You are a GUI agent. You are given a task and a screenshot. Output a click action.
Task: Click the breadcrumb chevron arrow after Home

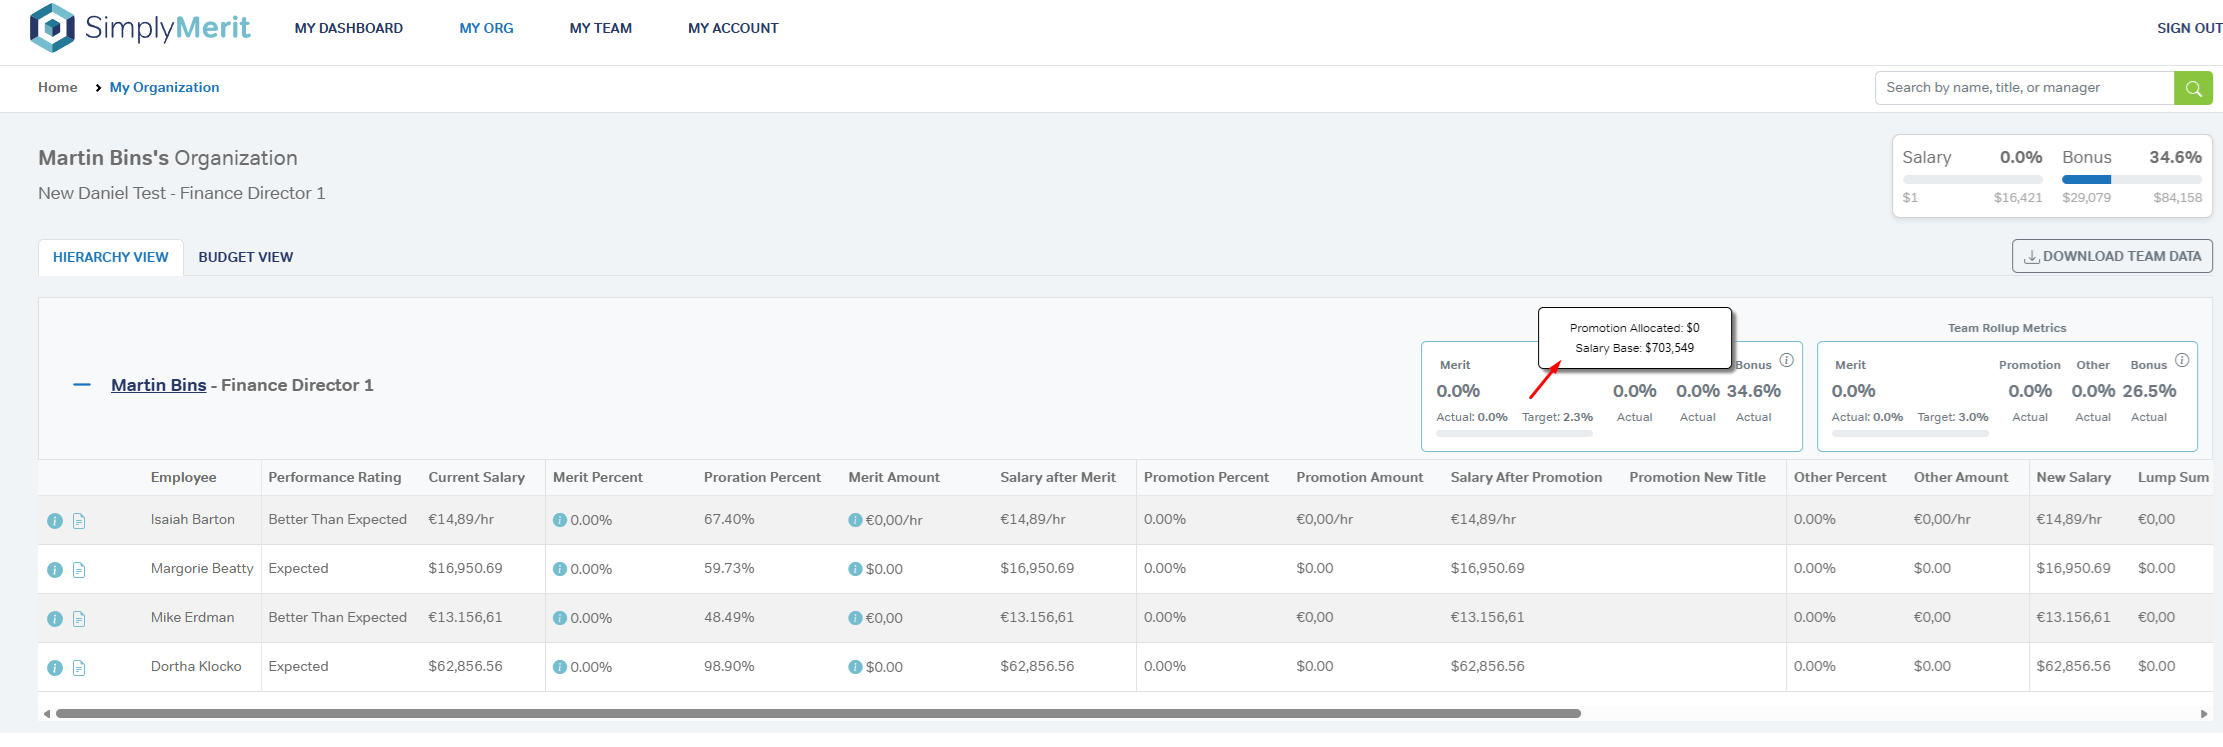(x=98, y=88)
